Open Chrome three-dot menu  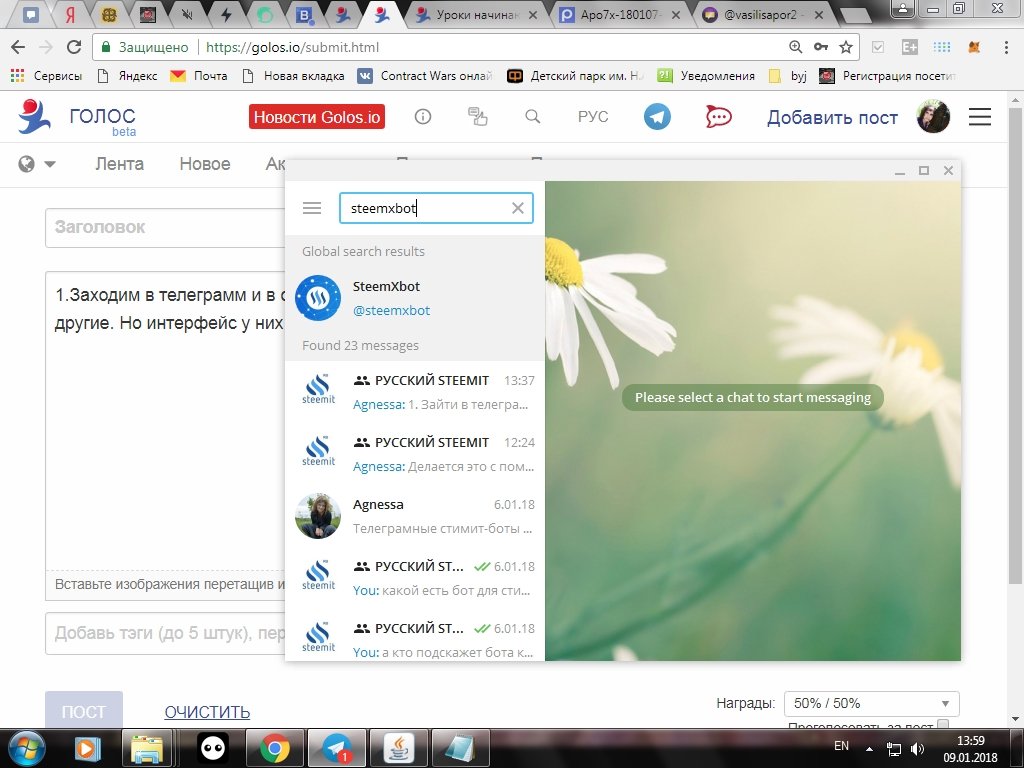pyautogui.click(x=1006, y=47)
